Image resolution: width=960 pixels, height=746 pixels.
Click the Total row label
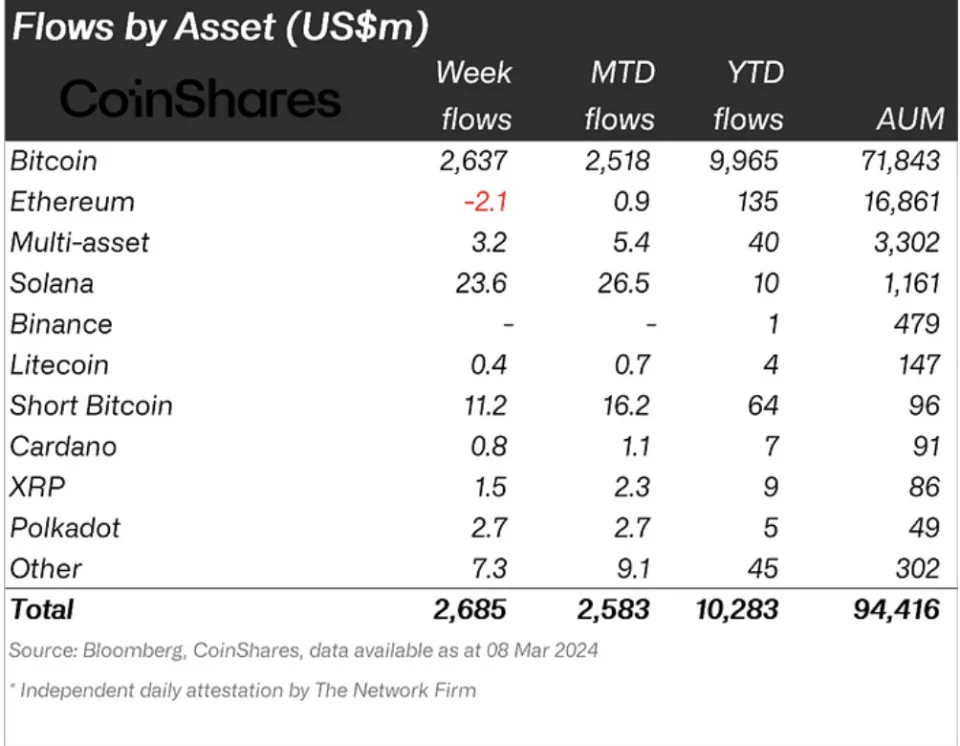point(42,608)
